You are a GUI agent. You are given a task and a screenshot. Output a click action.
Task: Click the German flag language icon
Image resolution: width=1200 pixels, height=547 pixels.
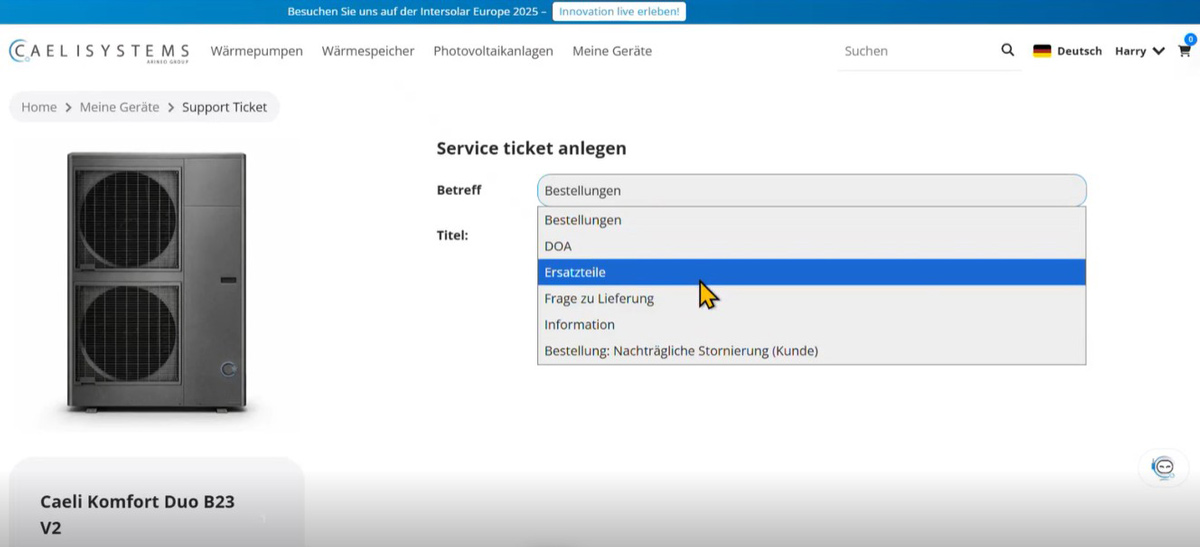tap(1042, 51)
